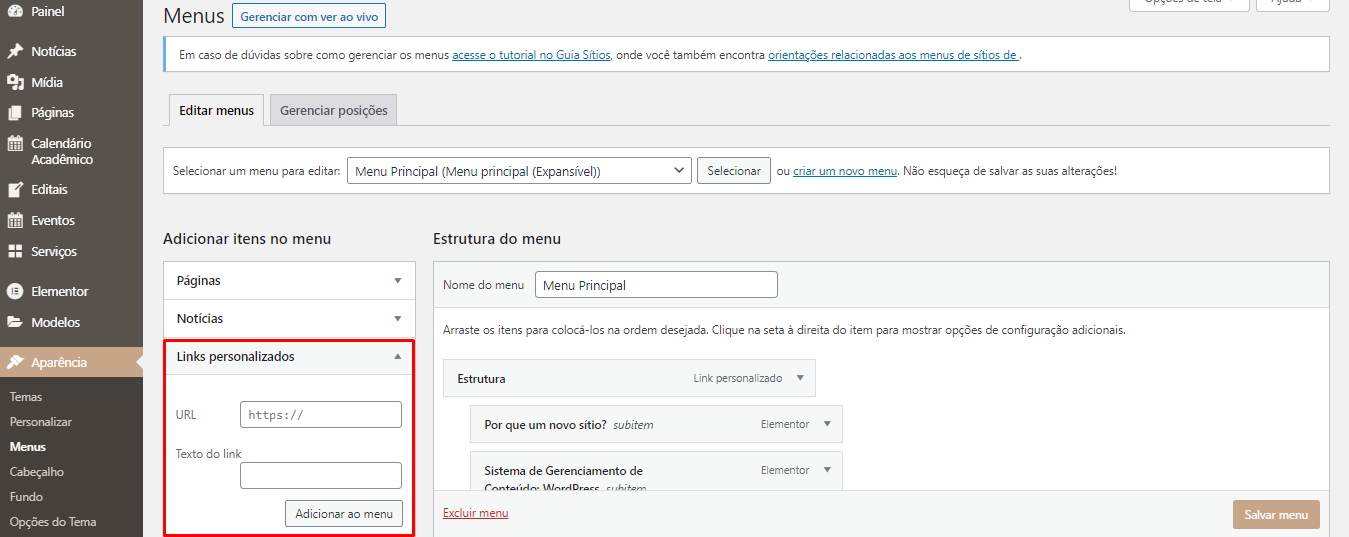Switch to the Gerenciar posições tab
The image size is (1349, 537).
point(333,111)
